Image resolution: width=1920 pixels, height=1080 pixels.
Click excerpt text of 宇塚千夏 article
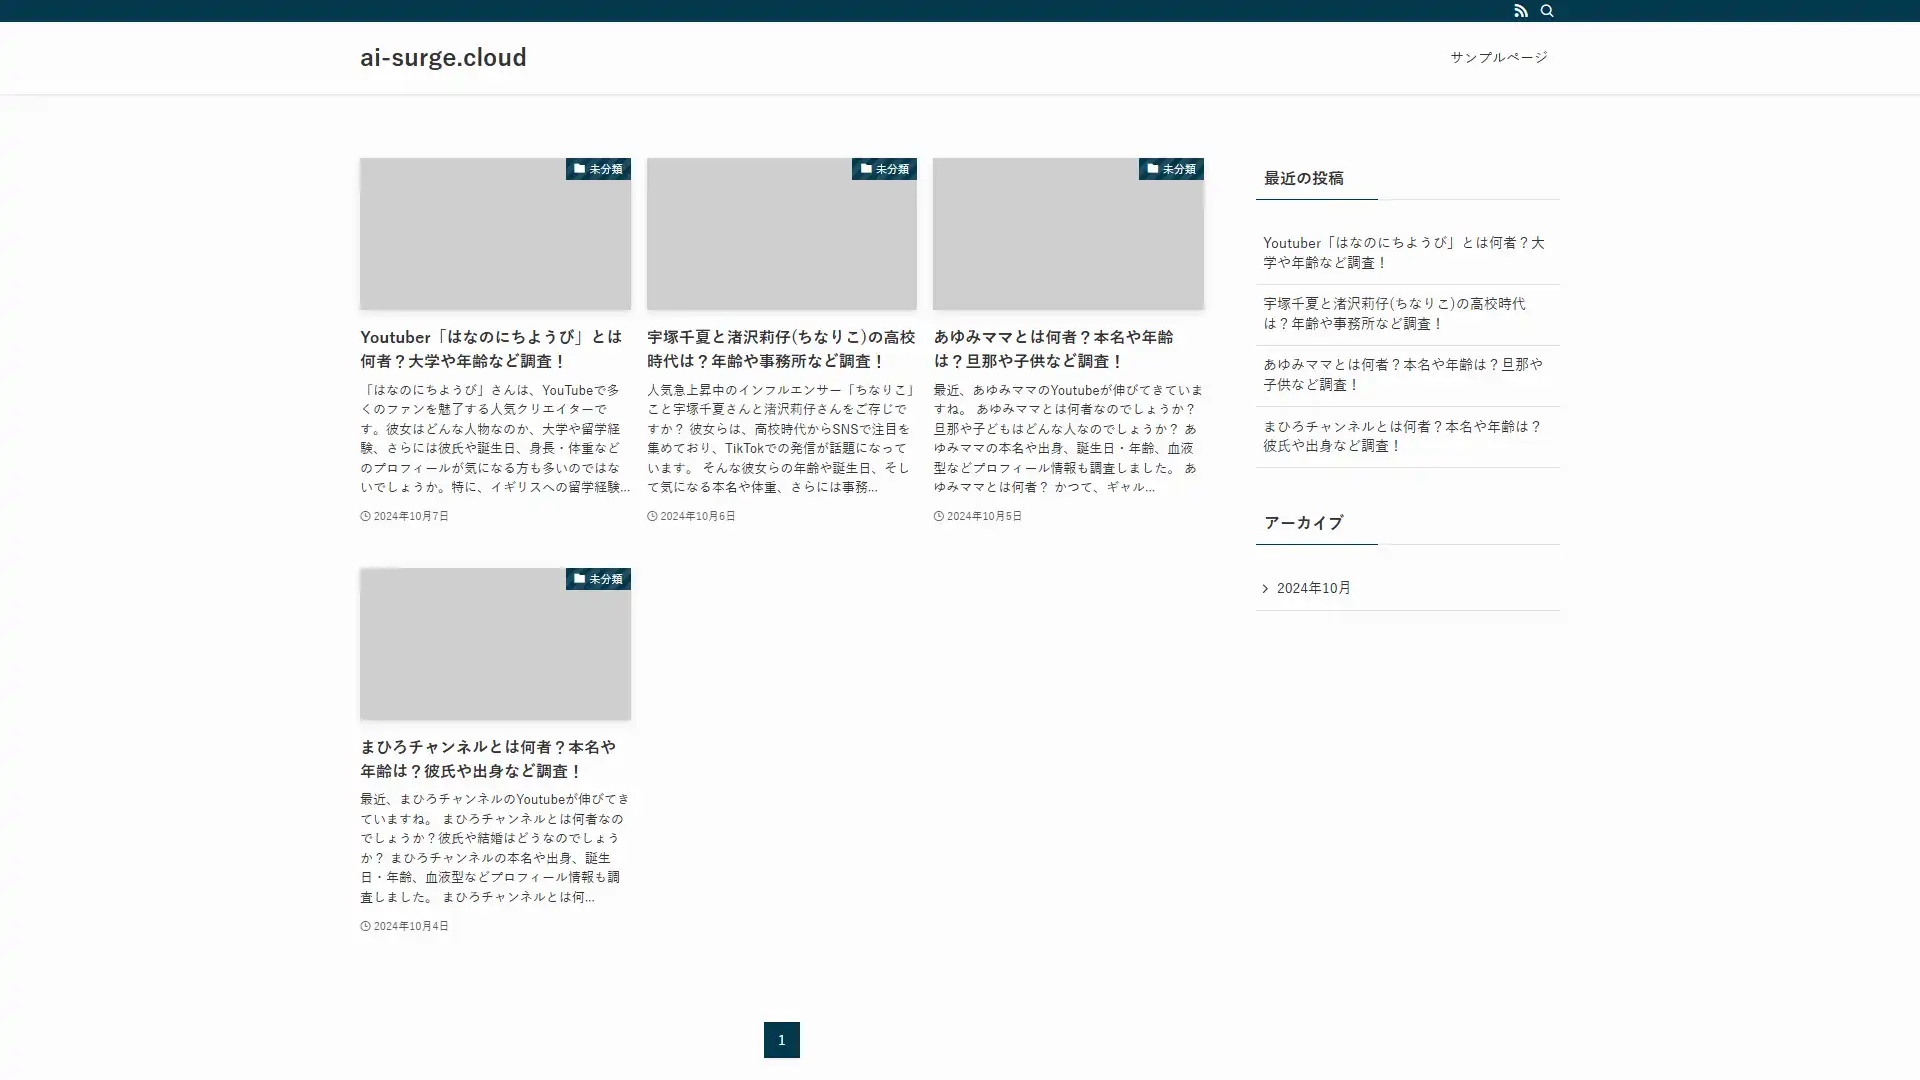(781, 438)
